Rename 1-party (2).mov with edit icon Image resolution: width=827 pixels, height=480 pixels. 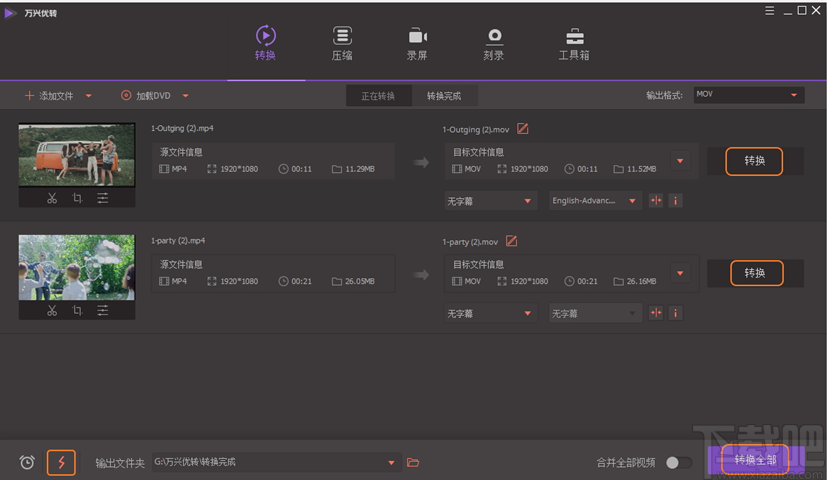(511, 241)
